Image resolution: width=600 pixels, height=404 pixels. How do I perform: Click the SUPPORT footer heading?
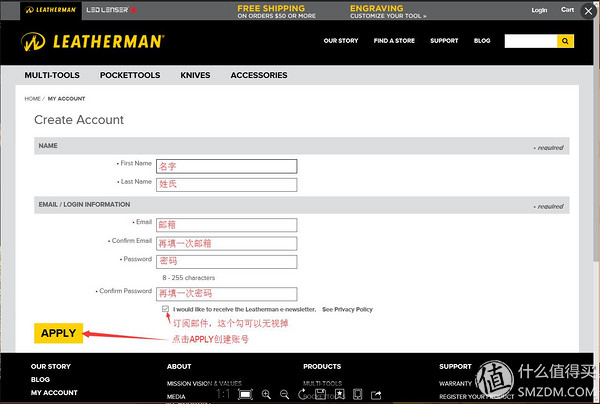click(x=455, y=366)
